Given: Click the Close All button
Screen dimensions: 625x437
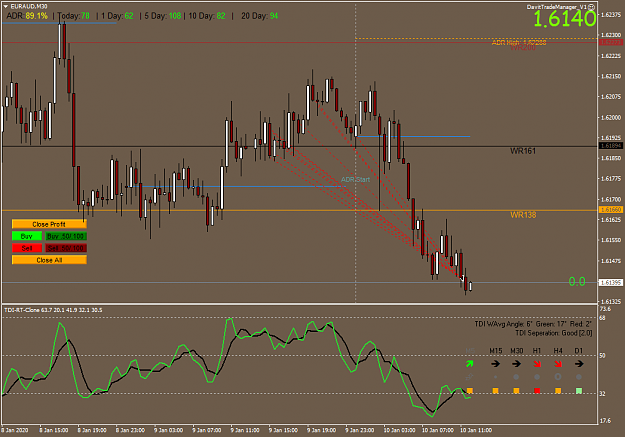Looking at the screenshot, I should (49, 260).
